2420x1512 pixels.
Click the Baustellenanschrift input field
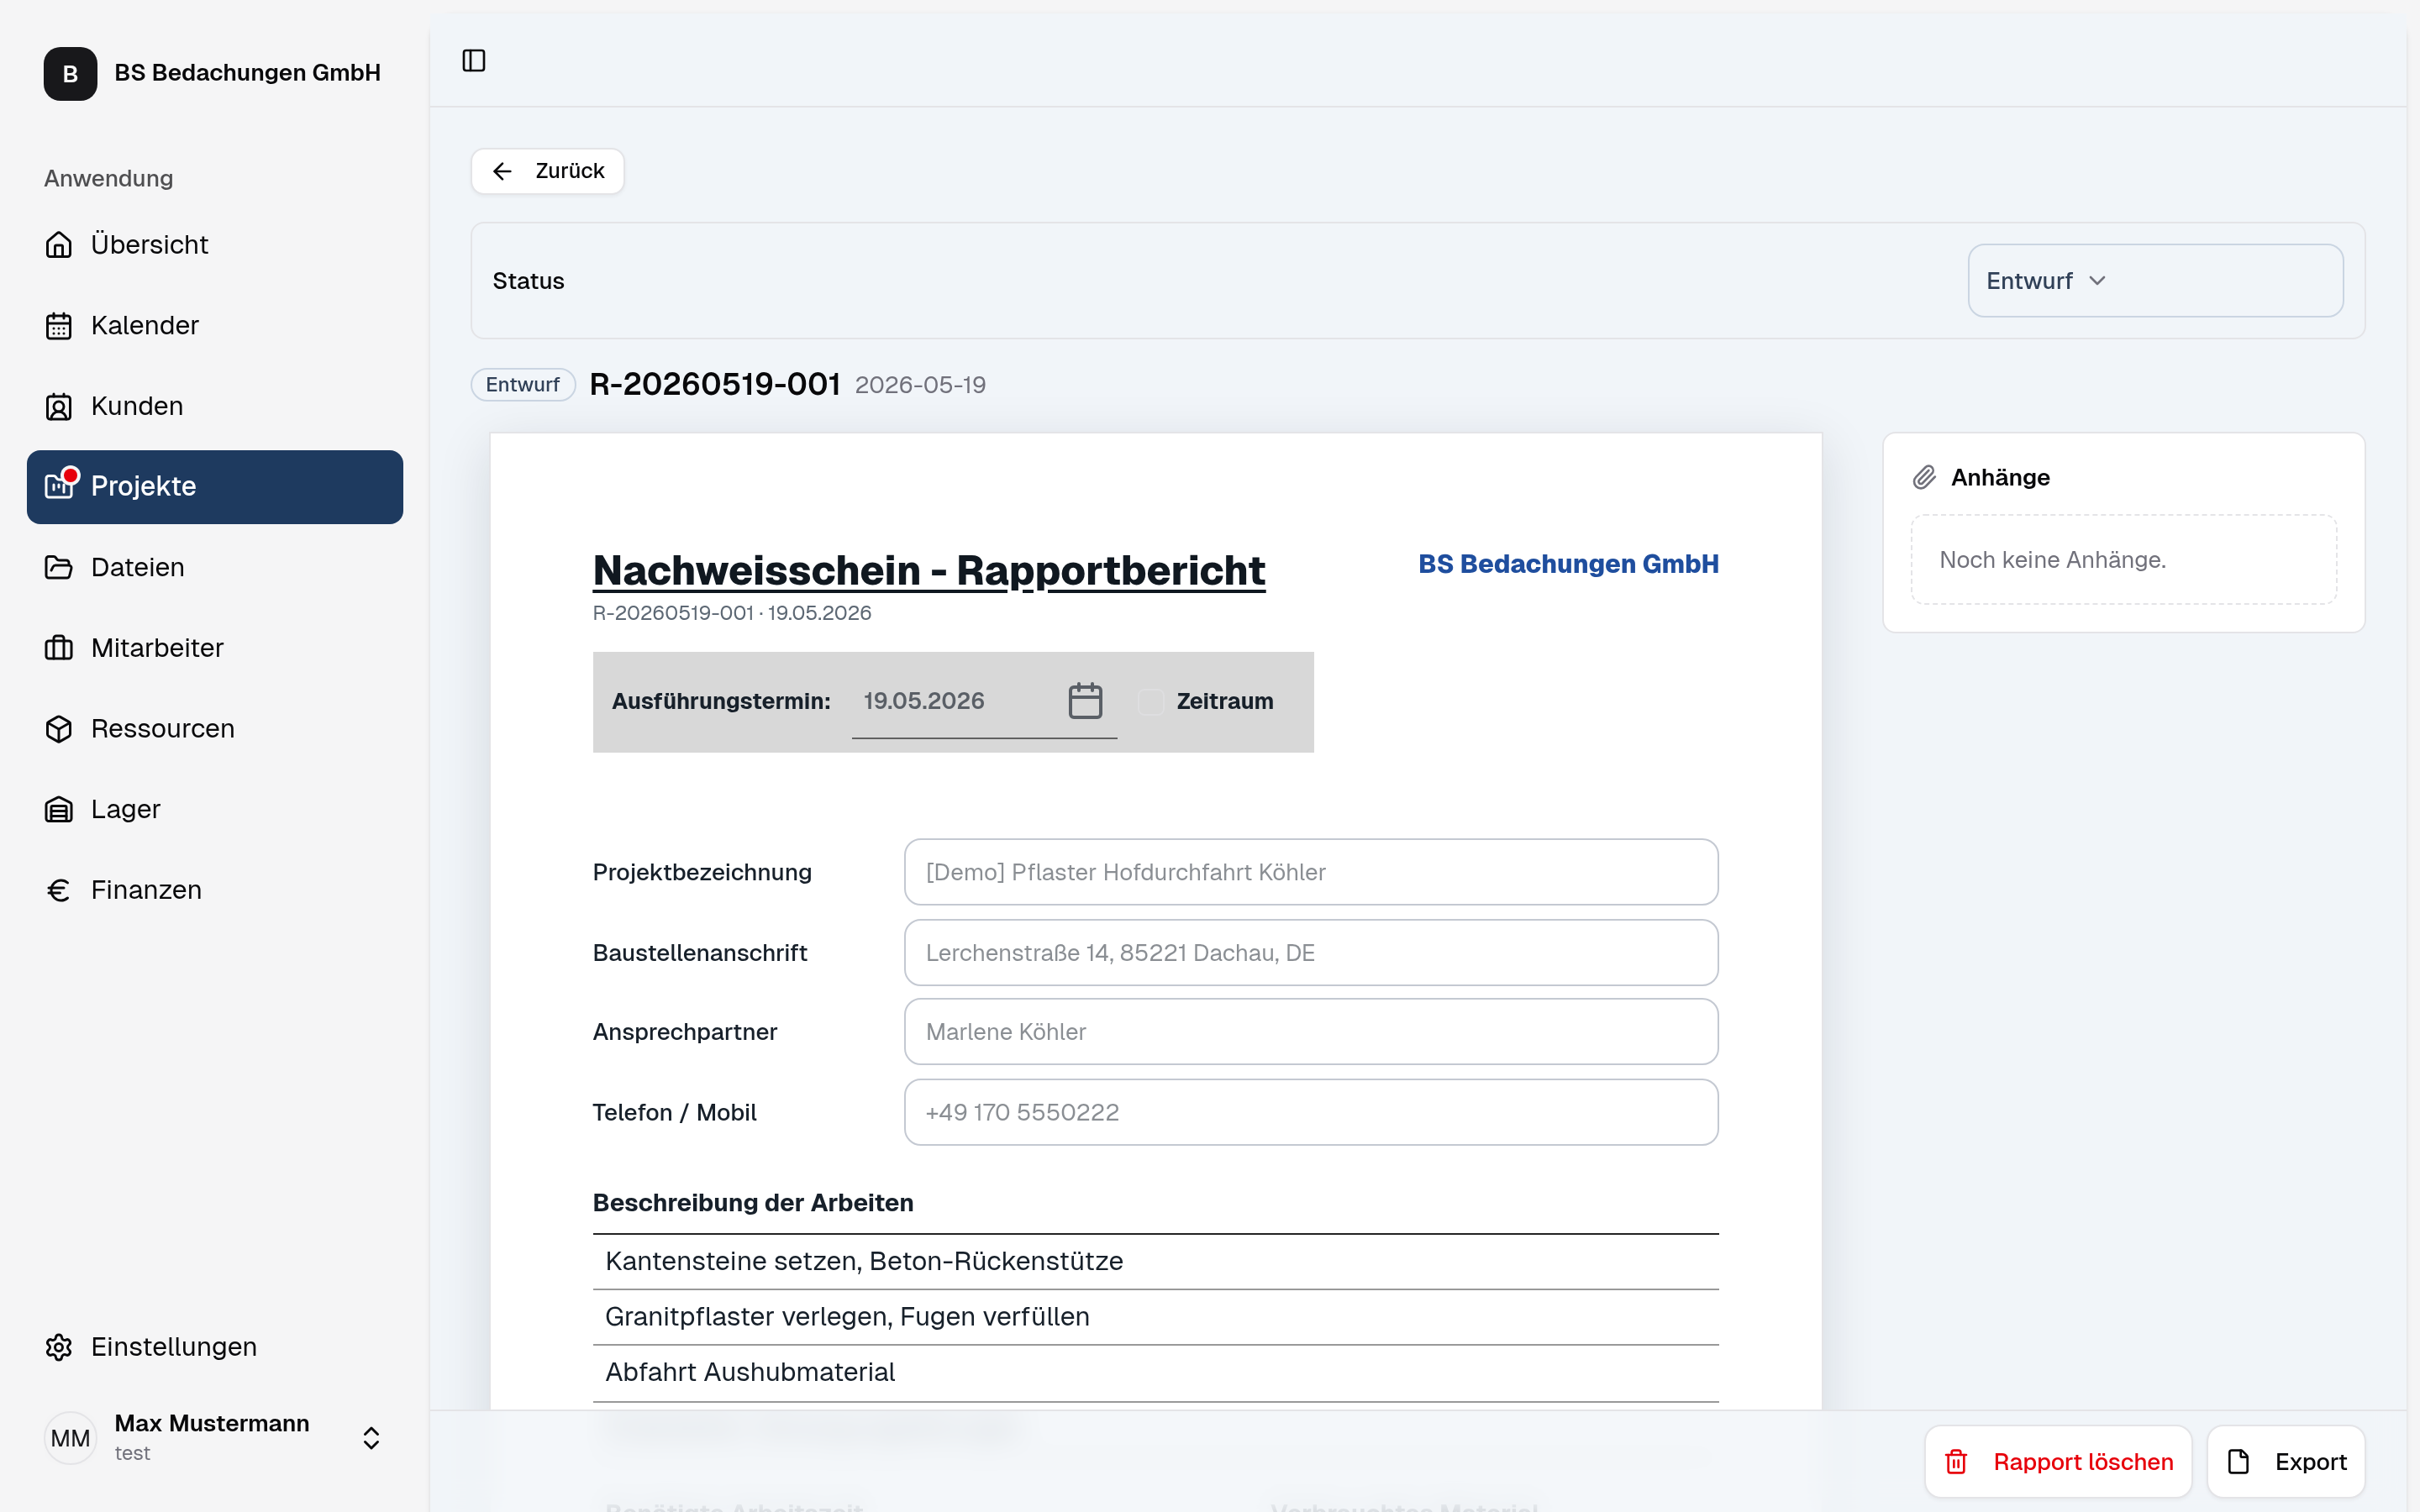(1311, 953)
